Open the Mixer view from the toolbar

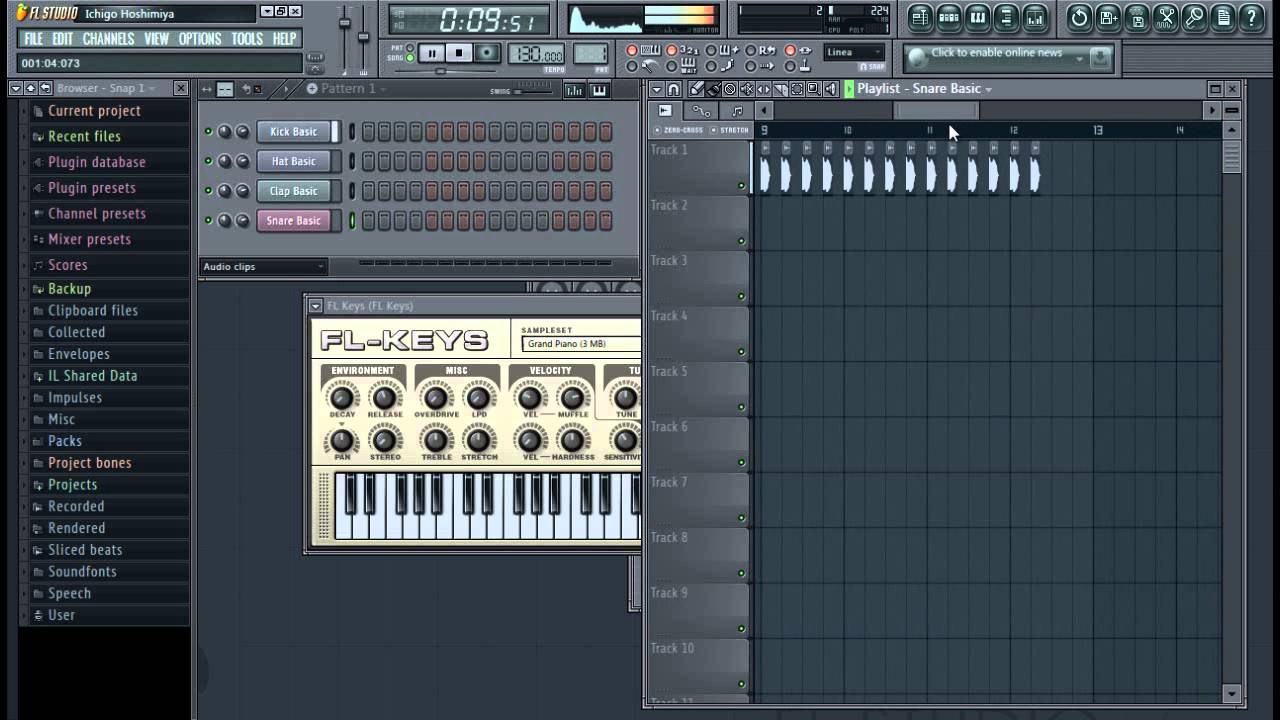pyautogui.click(x=1035, y=17)
